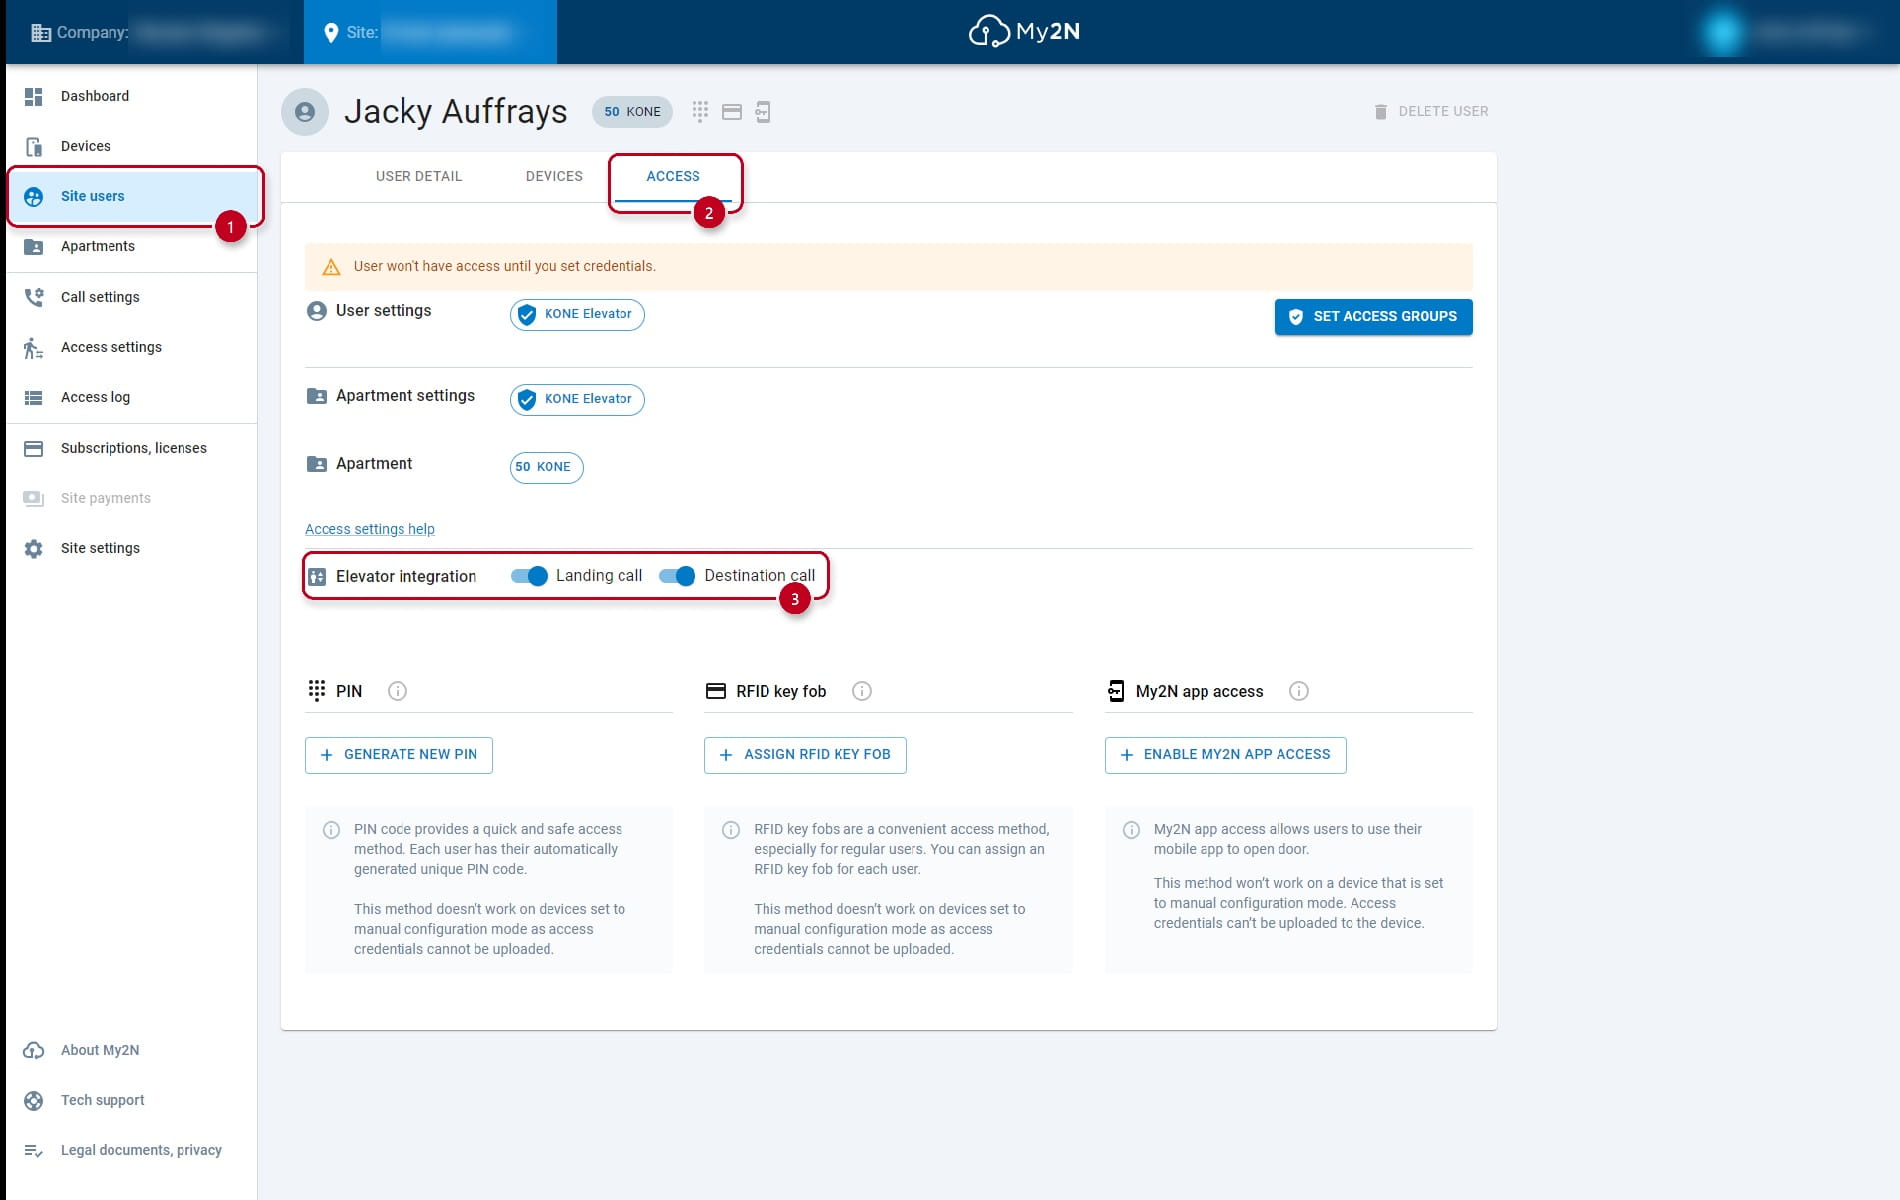
Task: Open Access log from the sidebar
Action: click(x=132, y=397)
